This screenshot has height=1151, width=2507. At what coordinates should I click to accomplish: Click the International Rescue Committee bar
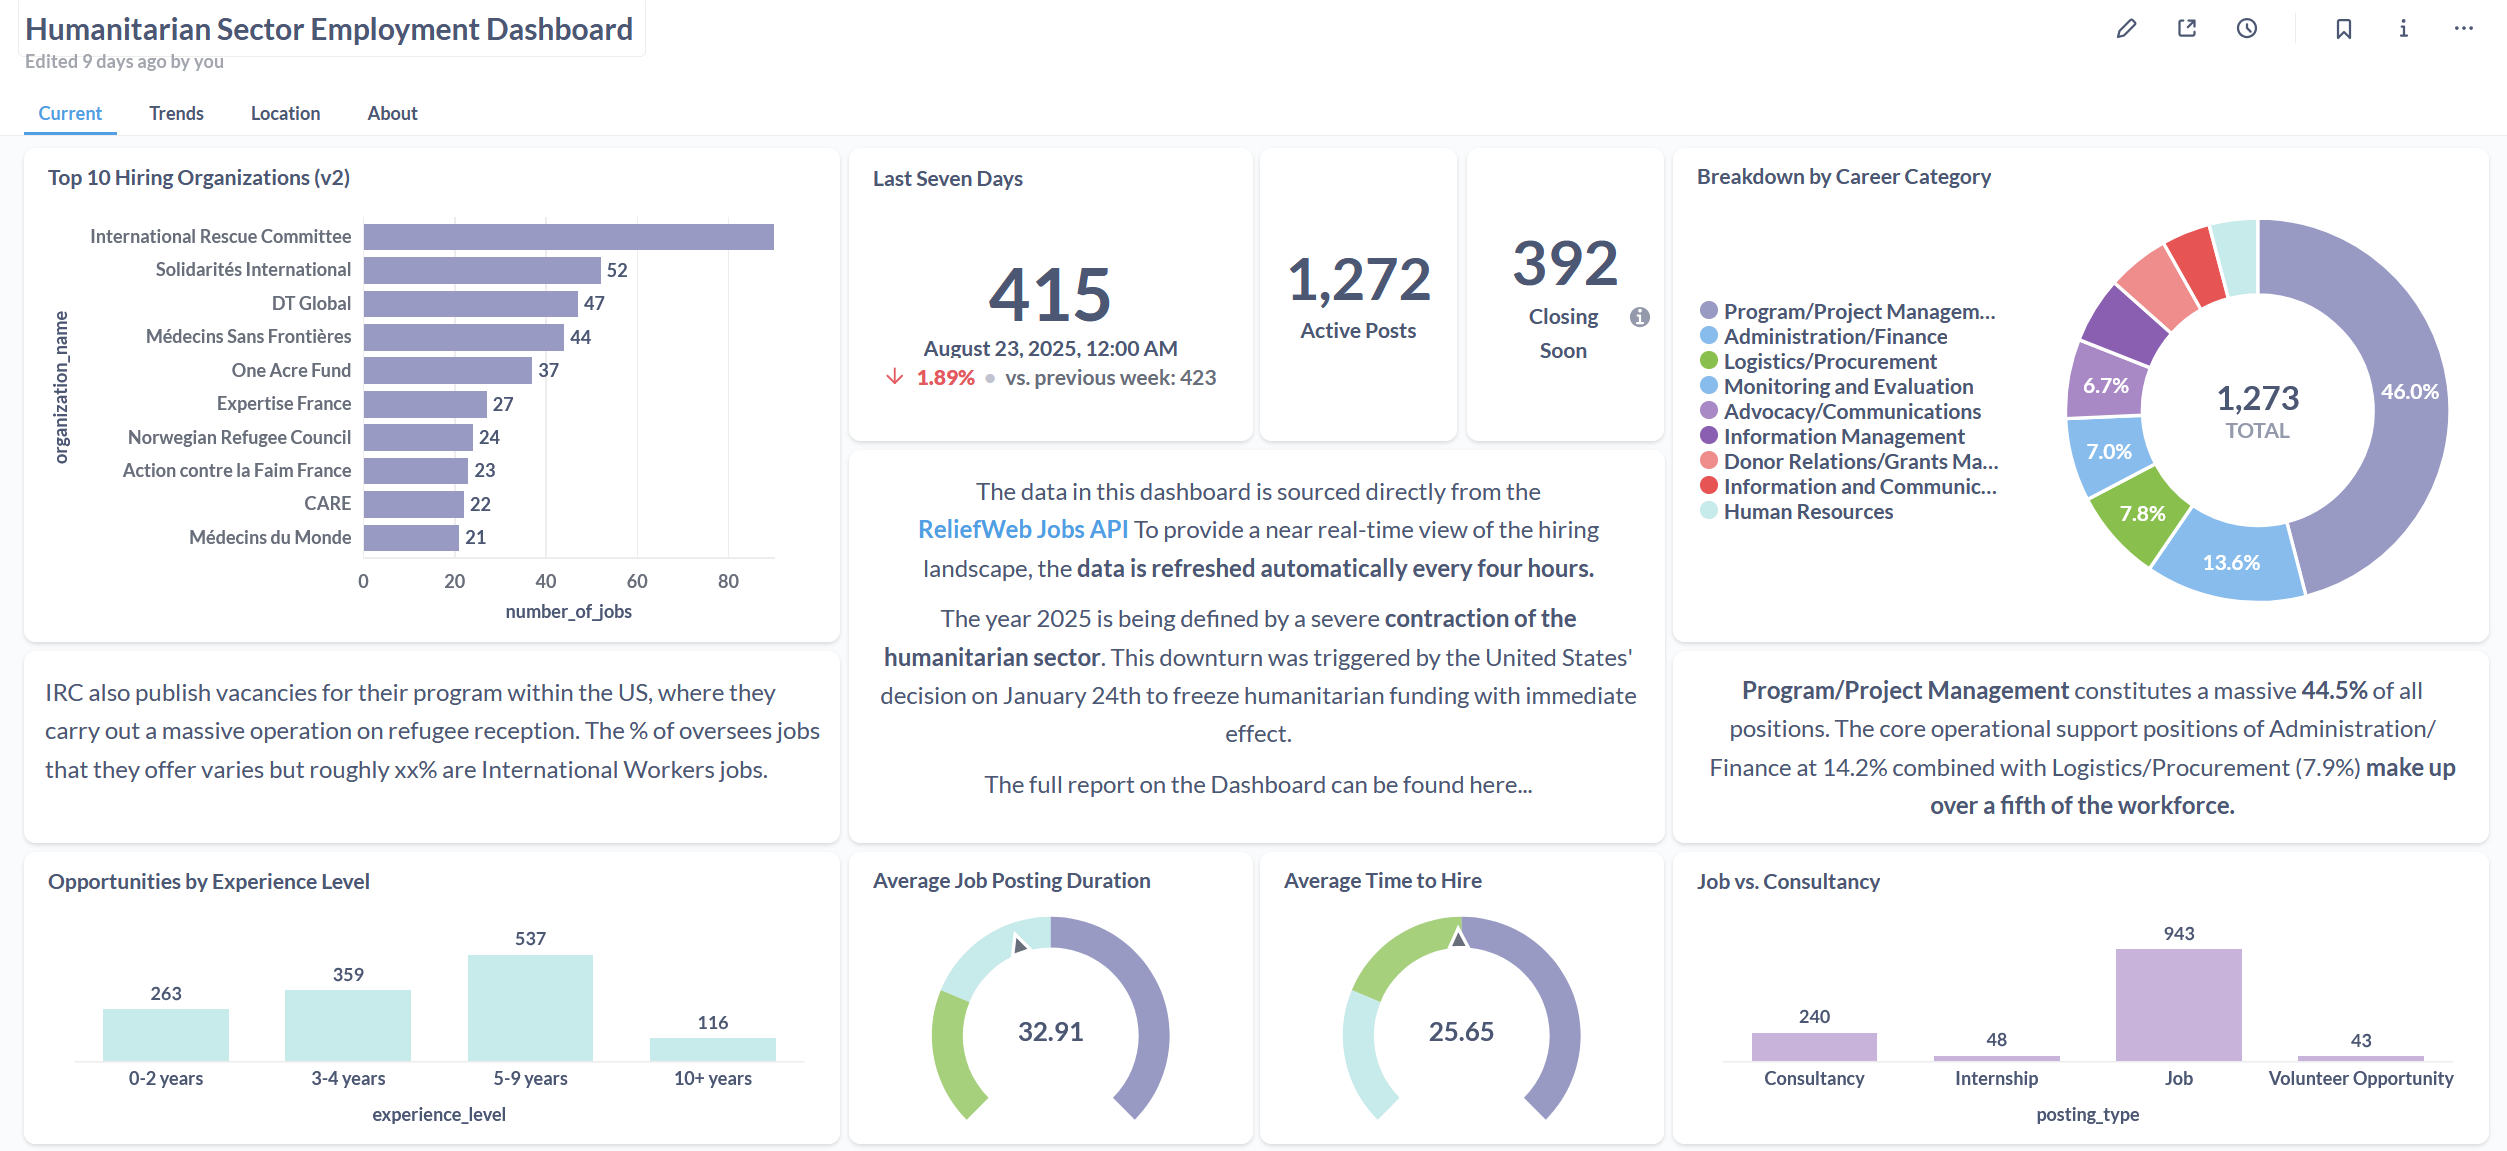point(568,236)
